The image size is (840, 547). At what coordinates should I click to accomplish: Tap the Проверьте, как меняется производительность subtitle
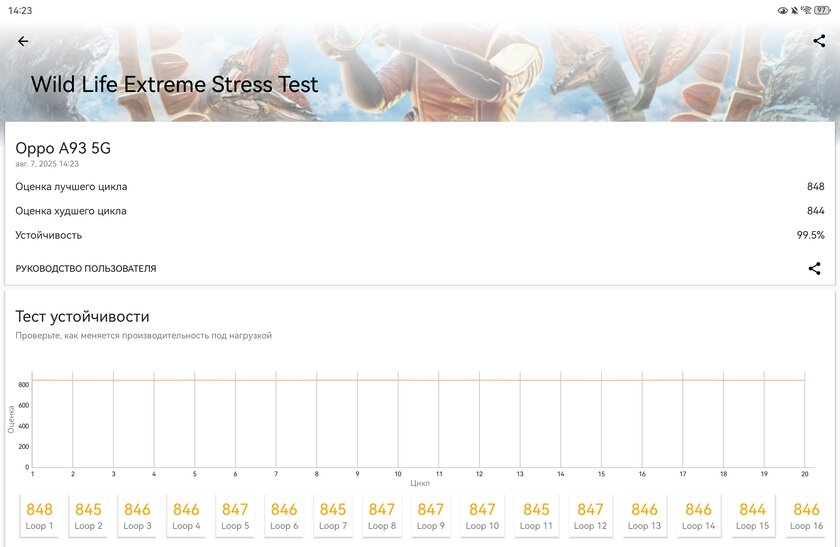[144, 336]
